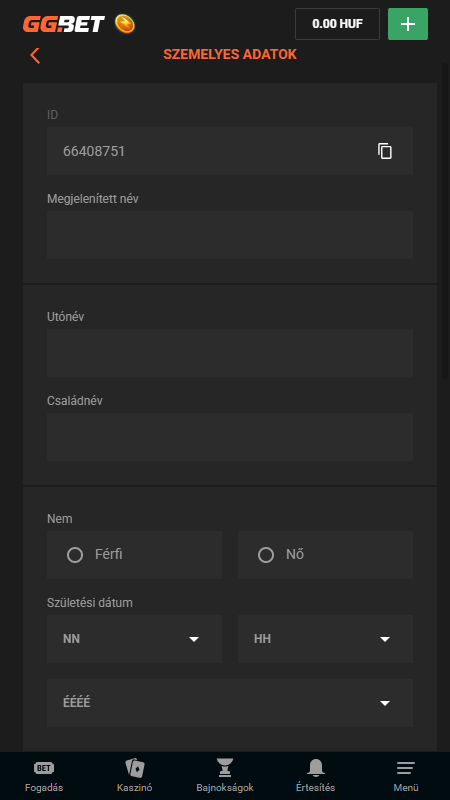The height and width of the screenshot is (800, 450).
Task: Expand the HH month dropdown
Action: tap(326, 639)
